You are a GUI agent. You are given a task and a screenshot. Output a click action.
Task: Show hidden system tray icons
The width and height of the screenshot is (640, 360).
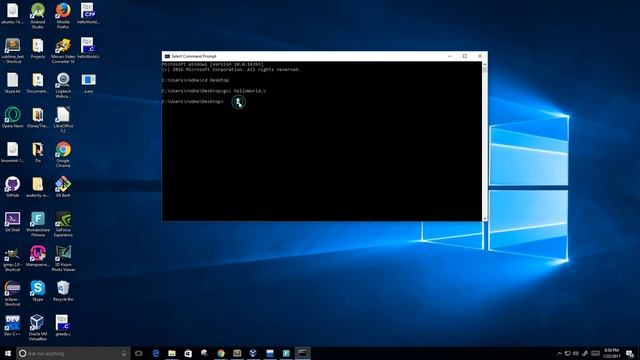click(x=559, y=353)
